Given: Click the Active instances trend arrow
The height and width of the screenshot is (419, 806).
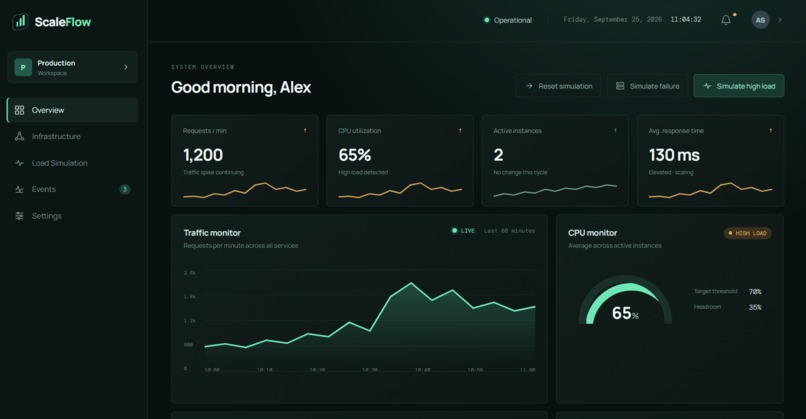Looking at the screenshot, I should click(x=615, y=131).
